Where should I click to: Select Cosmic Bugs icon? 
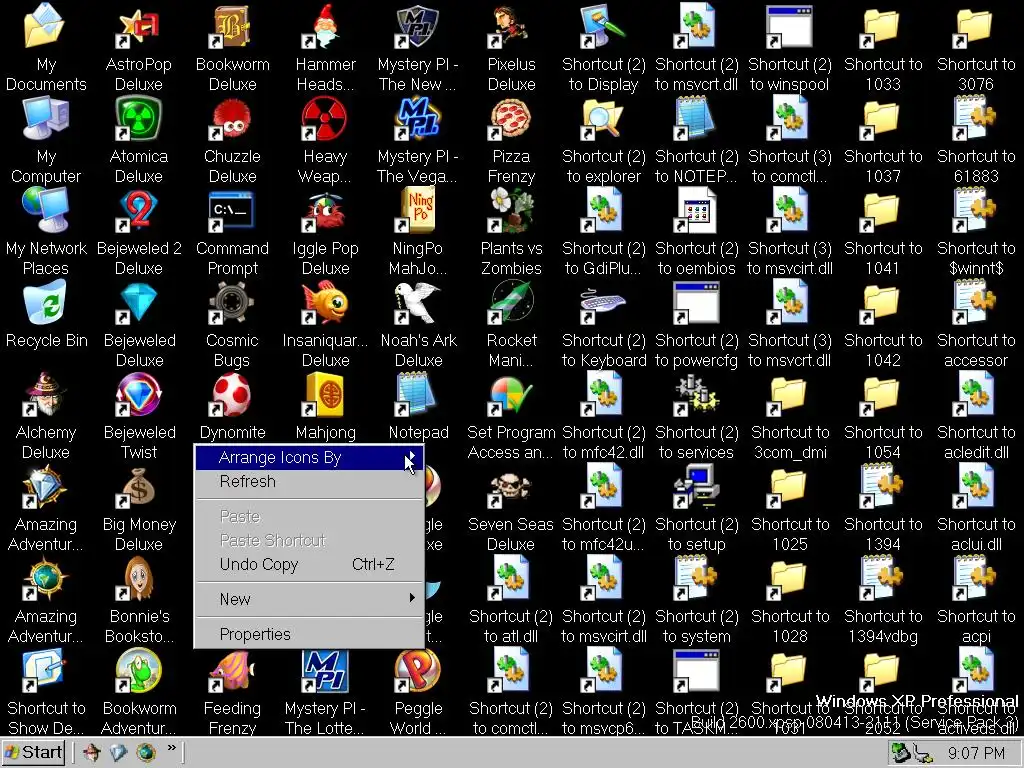pyautogui.click(x=232, y=302)
